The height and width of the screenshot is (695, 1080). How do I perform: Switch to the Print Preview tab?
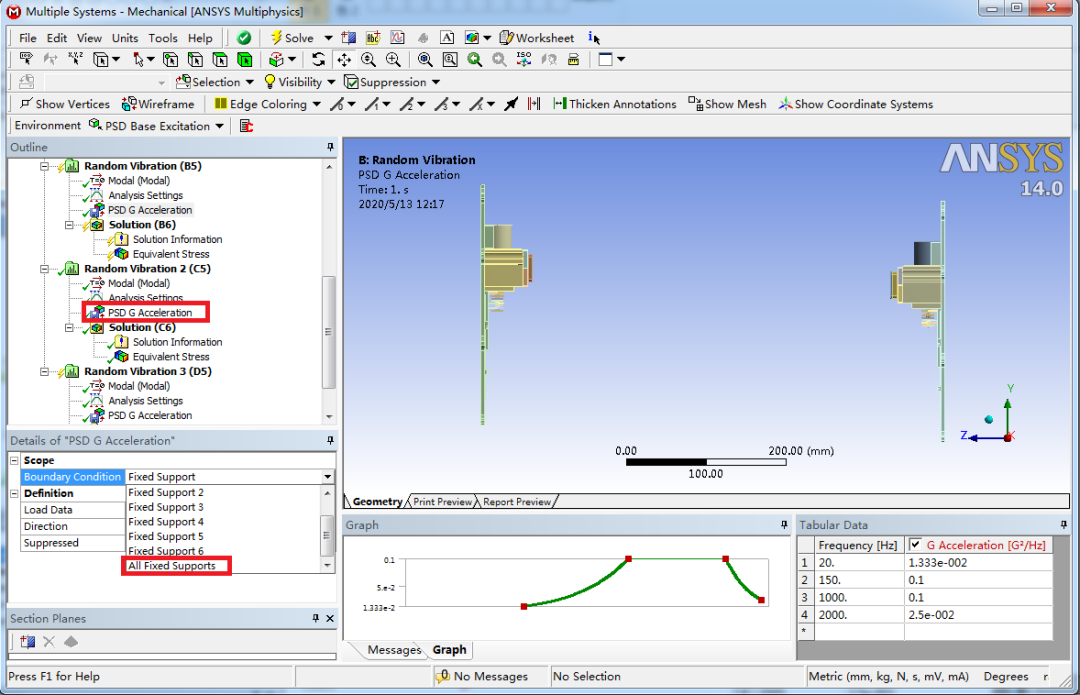tap(442, 501)
